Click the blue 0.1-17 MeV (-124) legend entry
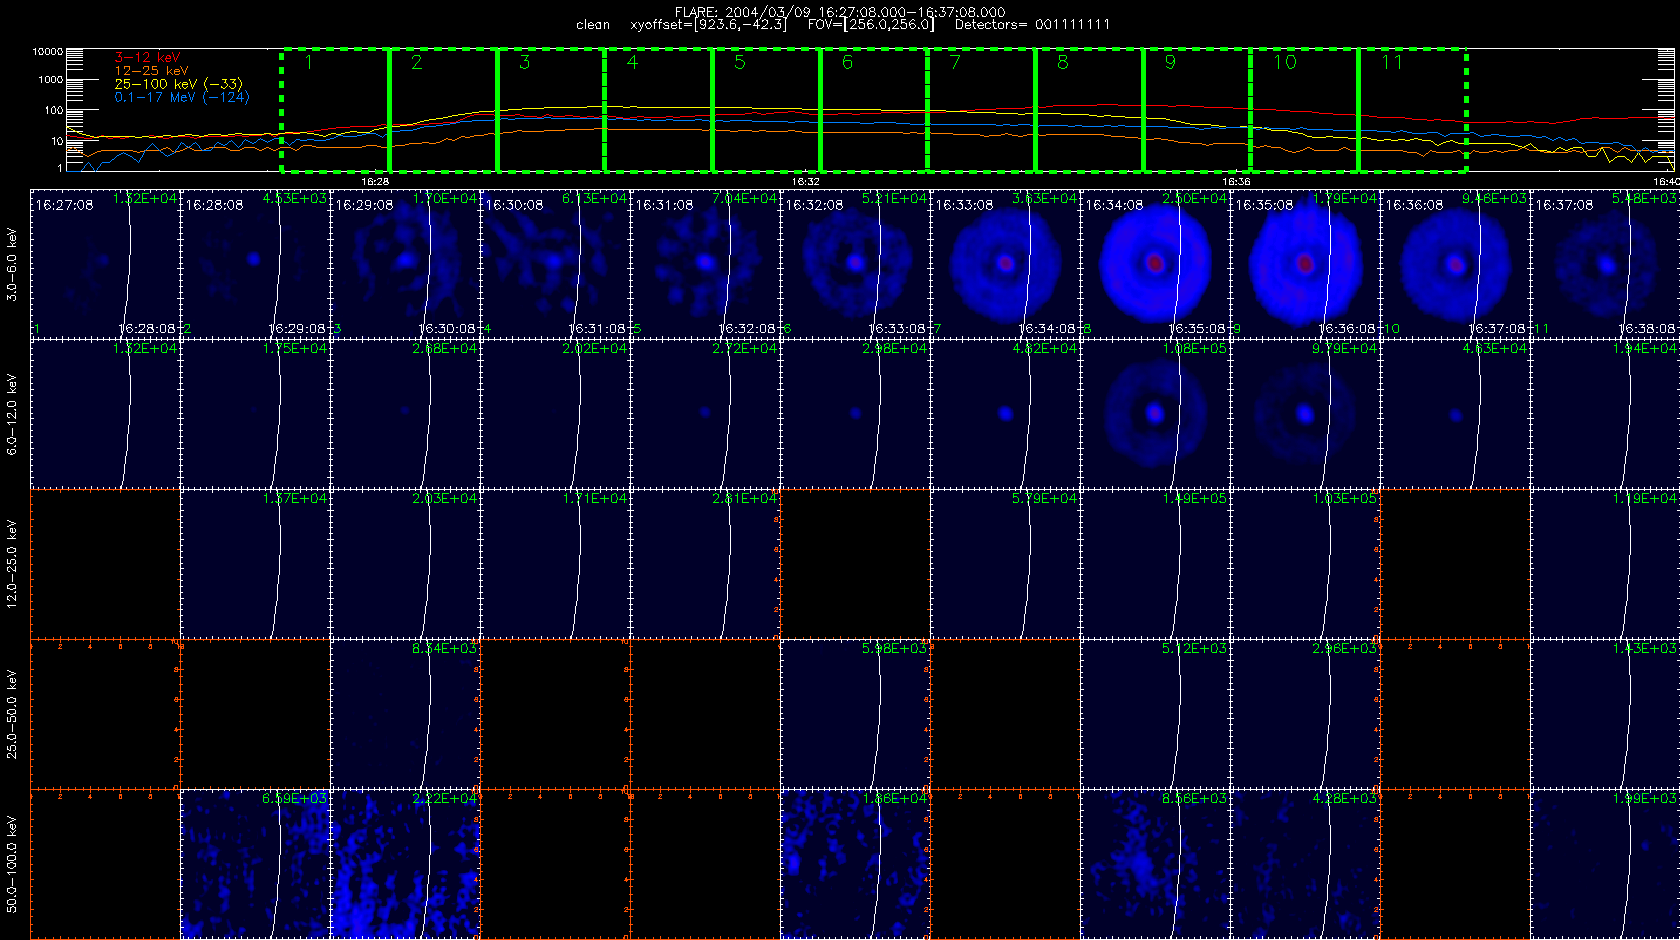Viewport: 1680px width, 940px height. tap(182, 97)
